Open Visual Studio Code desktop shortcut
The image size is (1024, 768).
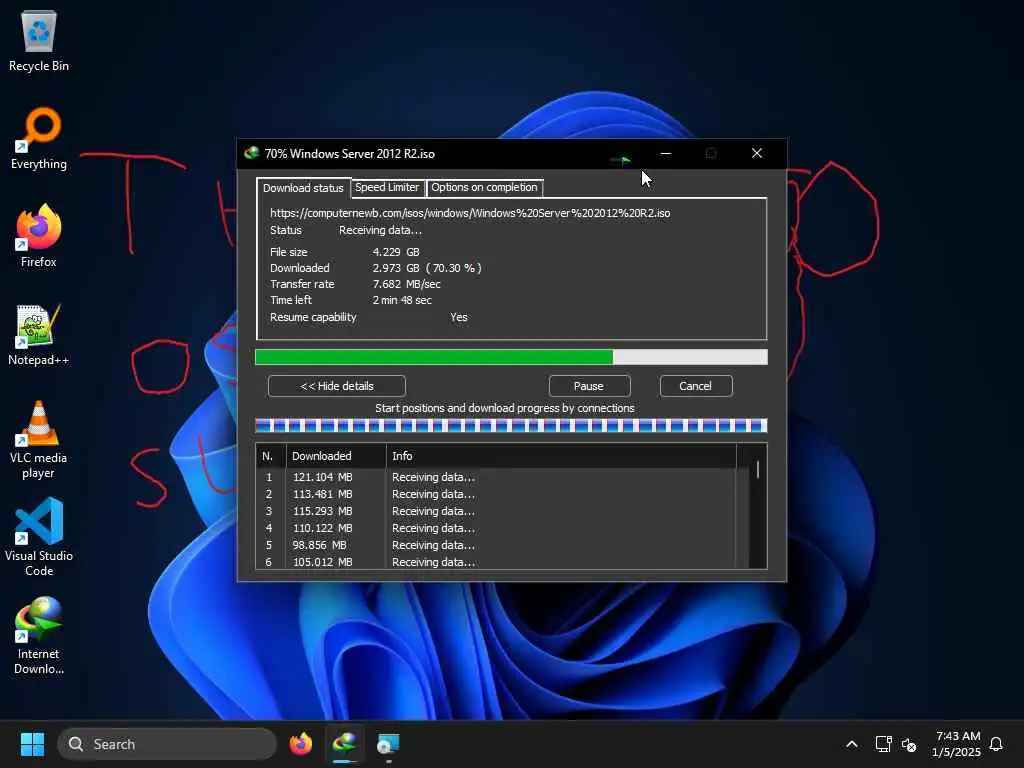(x=39, y=537)
